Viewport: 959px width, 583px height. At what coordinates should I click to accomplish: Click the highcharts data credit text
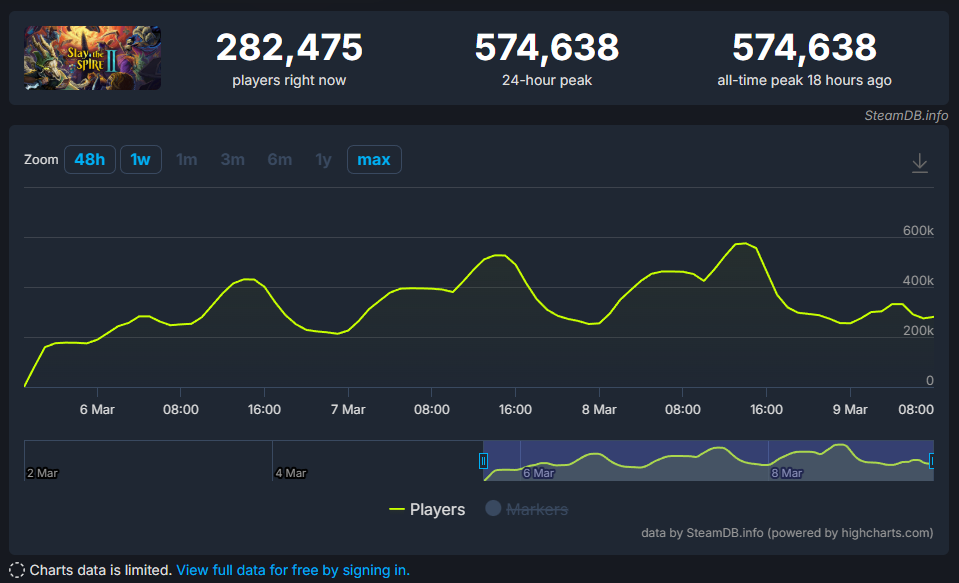(x=787, y=533)
